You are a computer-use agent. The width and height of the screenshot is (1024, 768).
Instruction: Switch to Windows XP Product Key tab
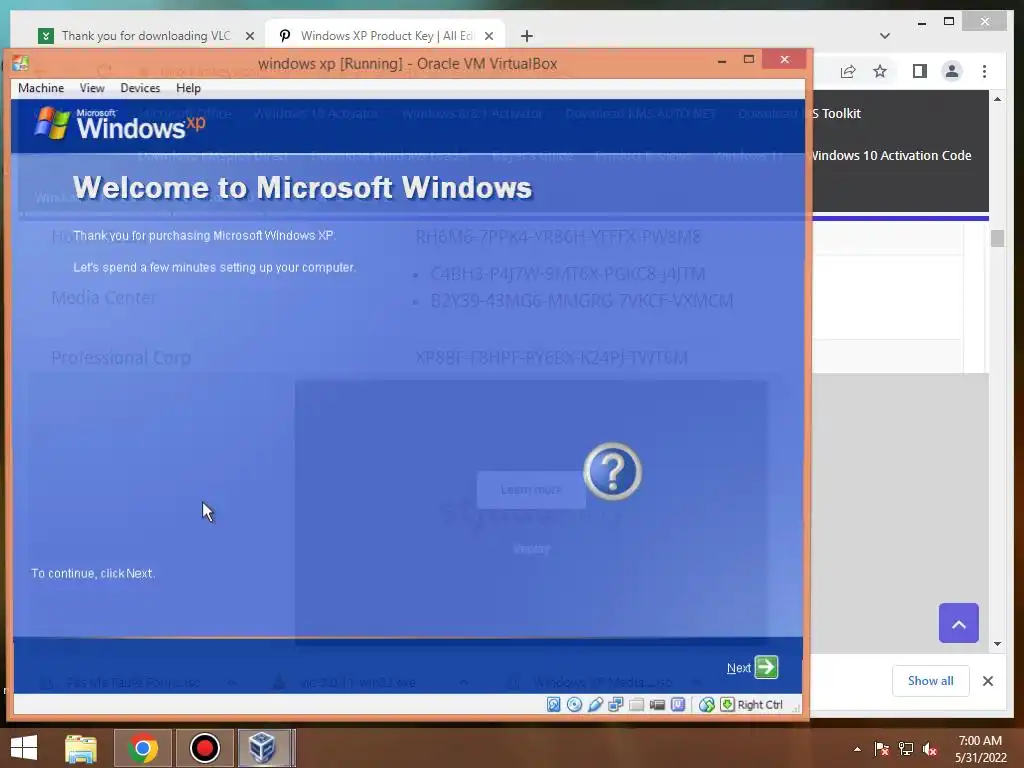pyautogui.click(x=385, y=36)
